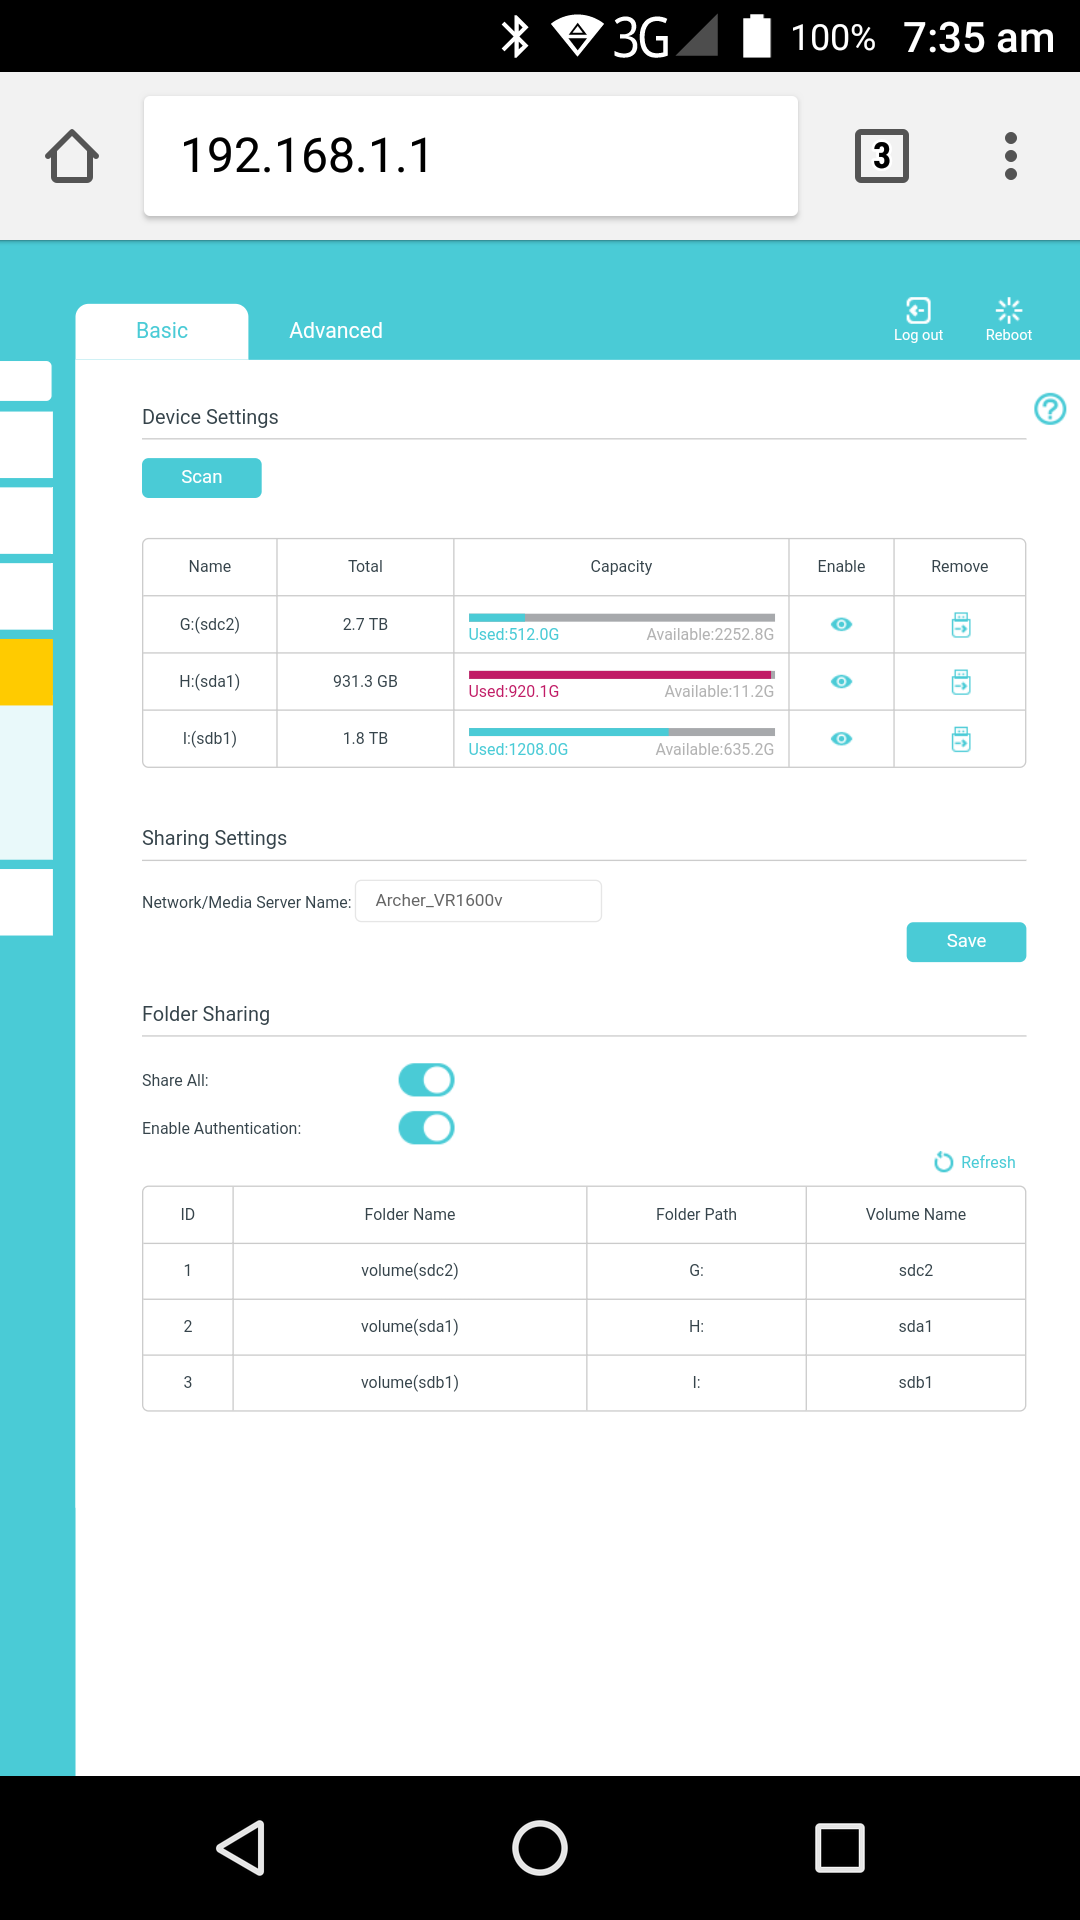Click the Network/Media Server Name field

coord(478,901)
